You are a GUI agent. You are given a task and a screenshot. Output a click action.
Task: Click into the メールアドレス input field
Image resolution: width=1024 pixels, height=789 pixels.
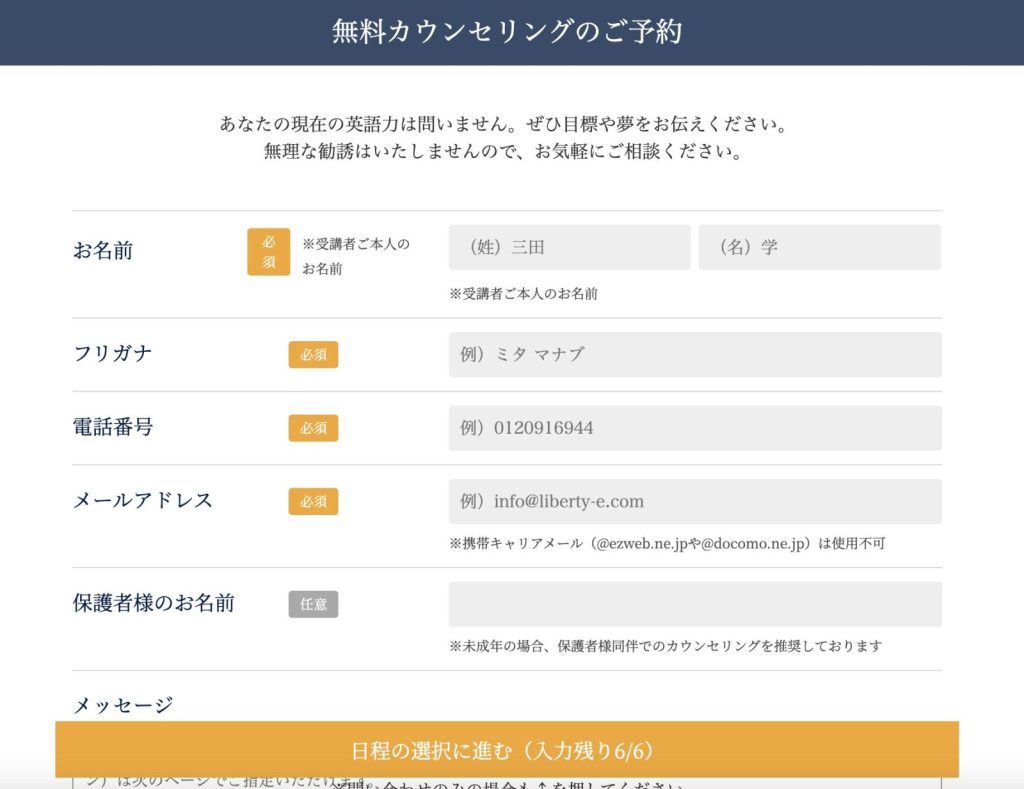[694, 501]
